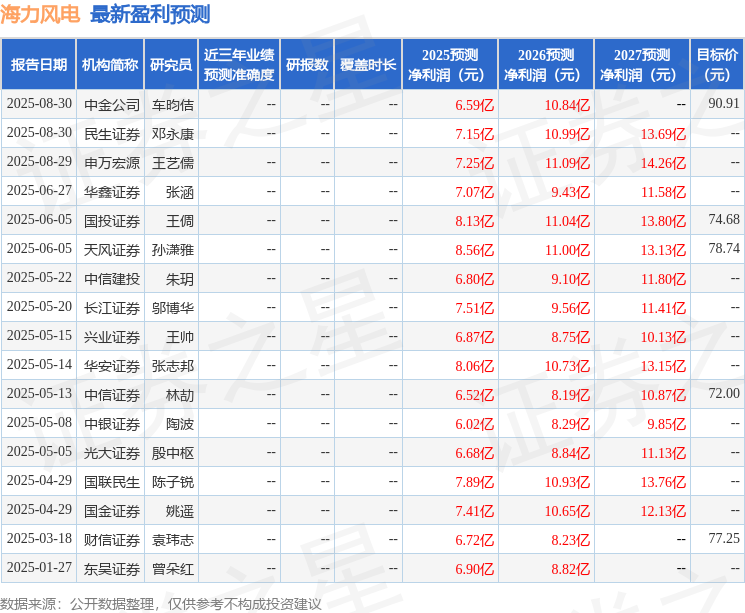Click 2025 forecast 6.90亿
The height and width of the screenshot is (613, 745).
[x=475, y=569]
